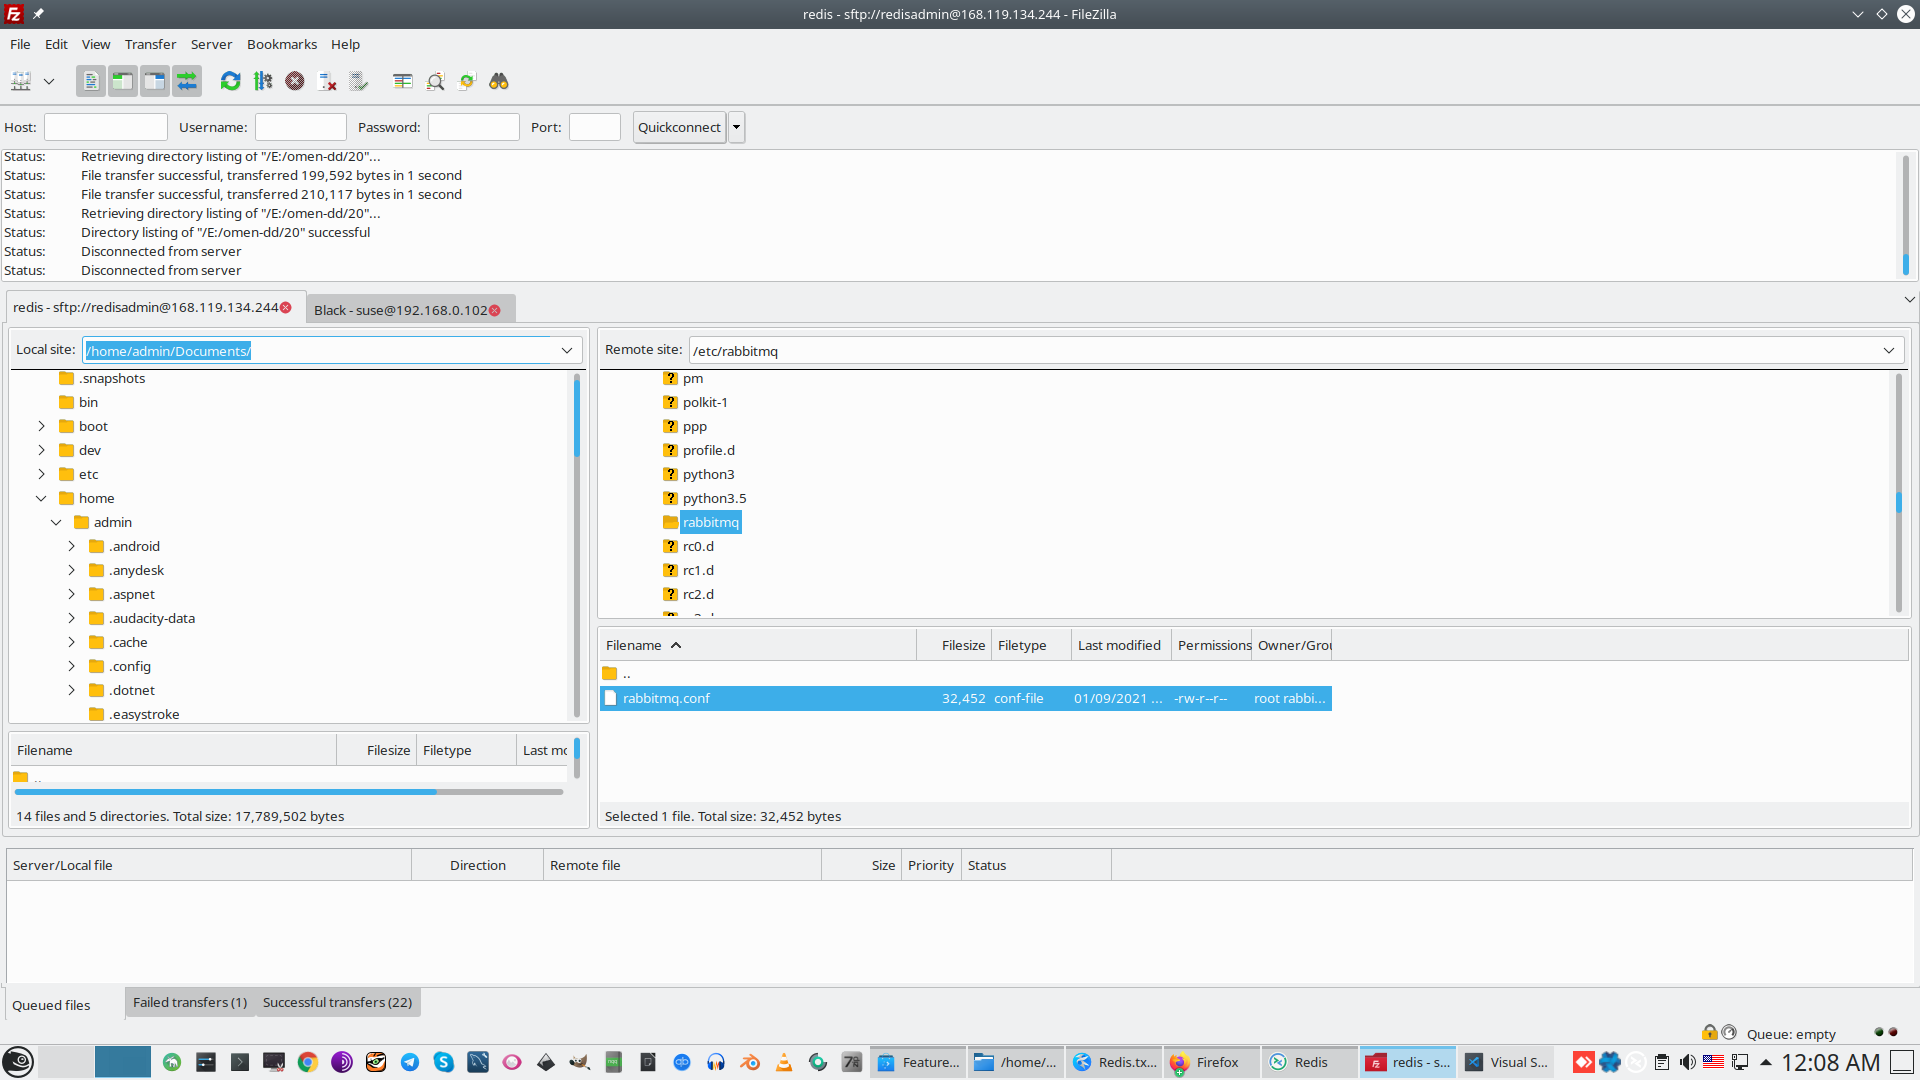Viewport: 1920px width, 1080px height.
Task: Toggle the directory comparison icon
Action: point(435,81)
